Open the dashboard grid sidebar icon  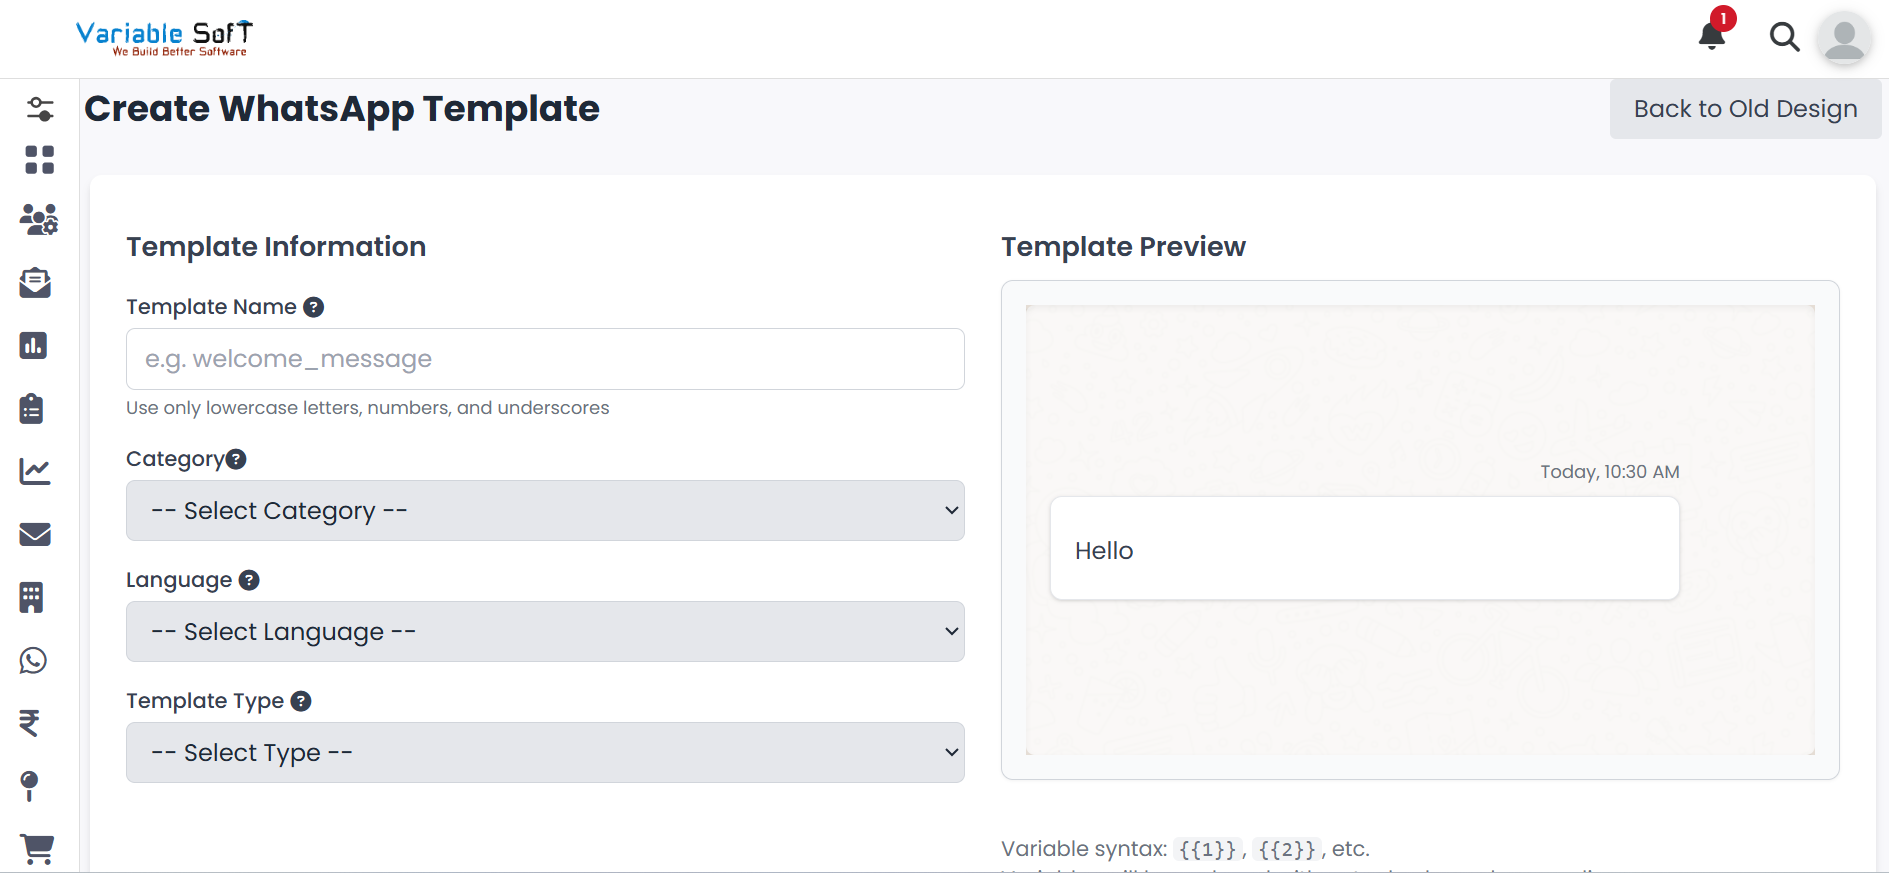39,160
